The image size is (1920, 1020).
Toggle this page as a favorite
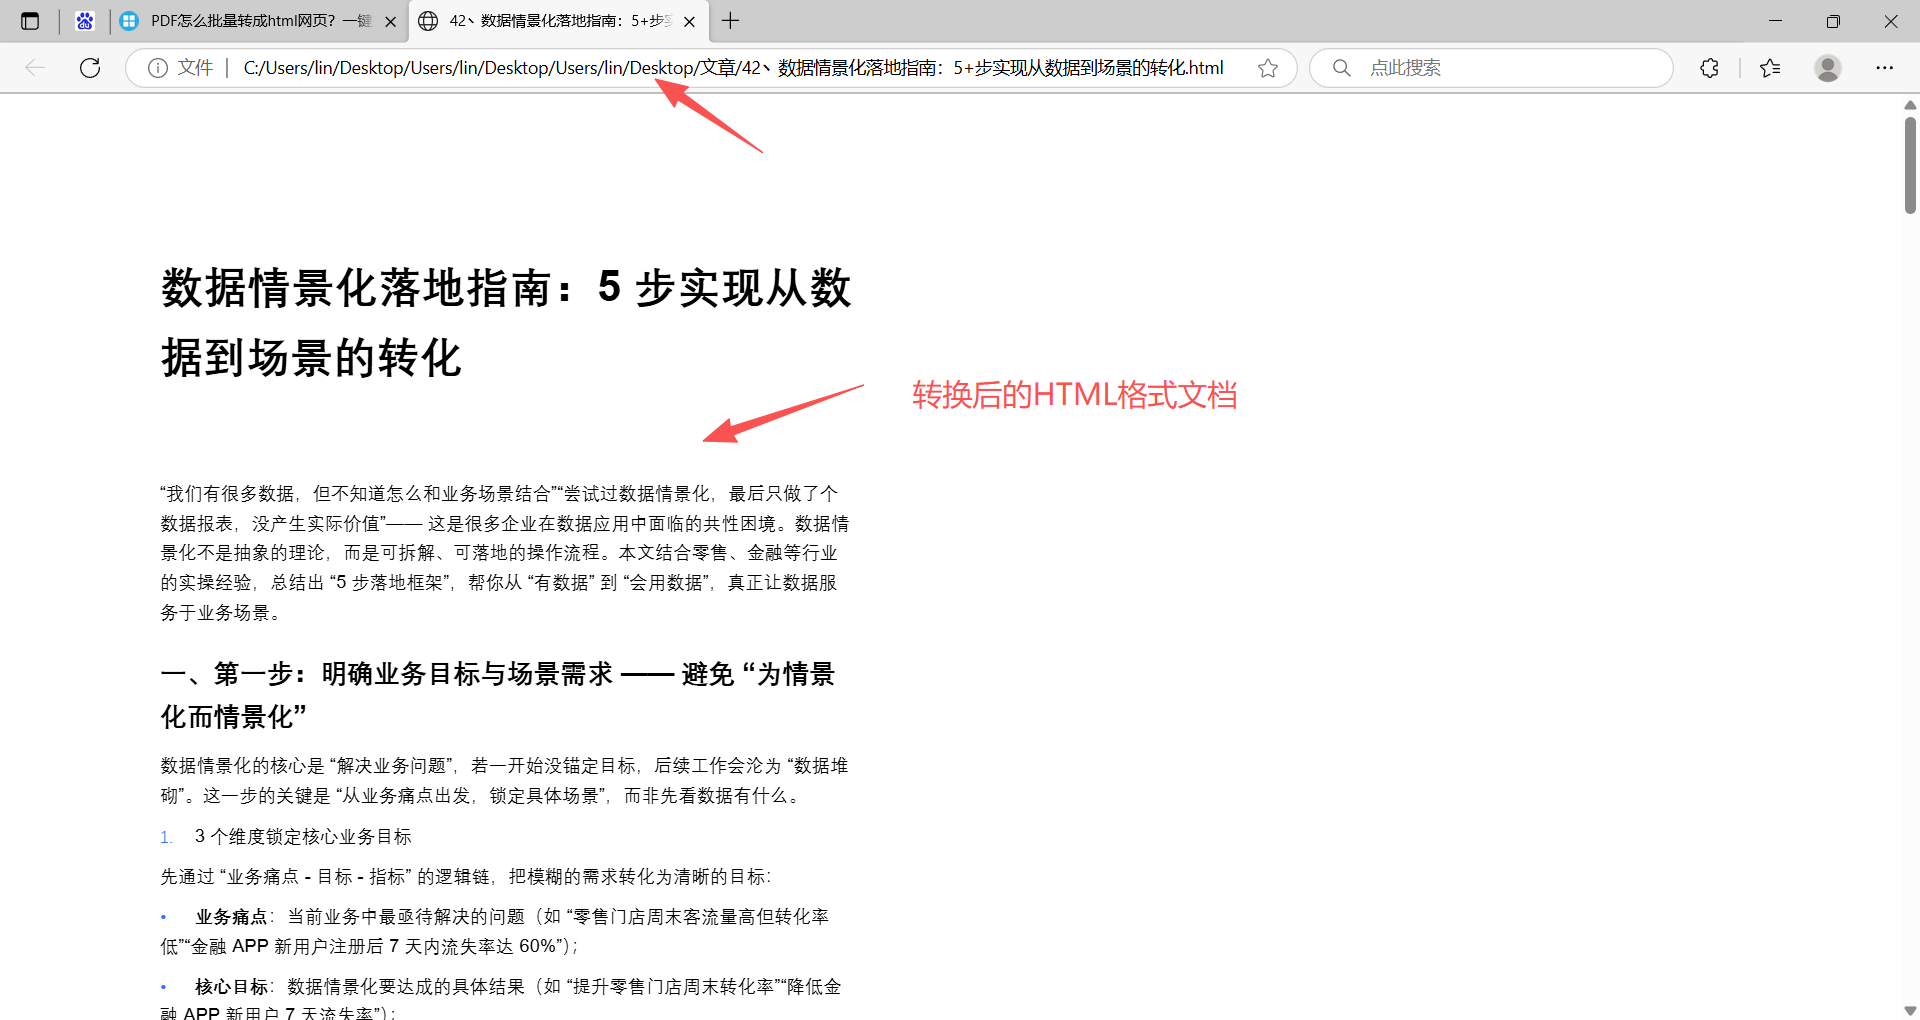[x=1268, y=67]
